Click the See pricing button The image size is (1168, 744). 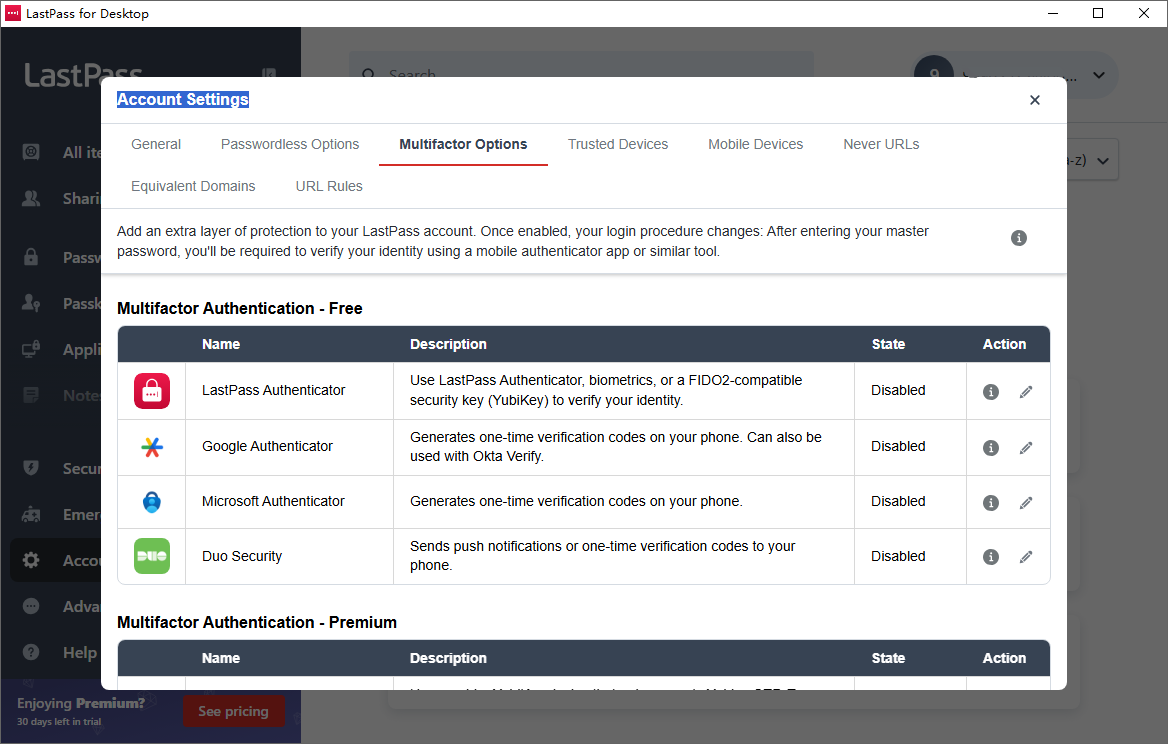(x=233, y=711)
